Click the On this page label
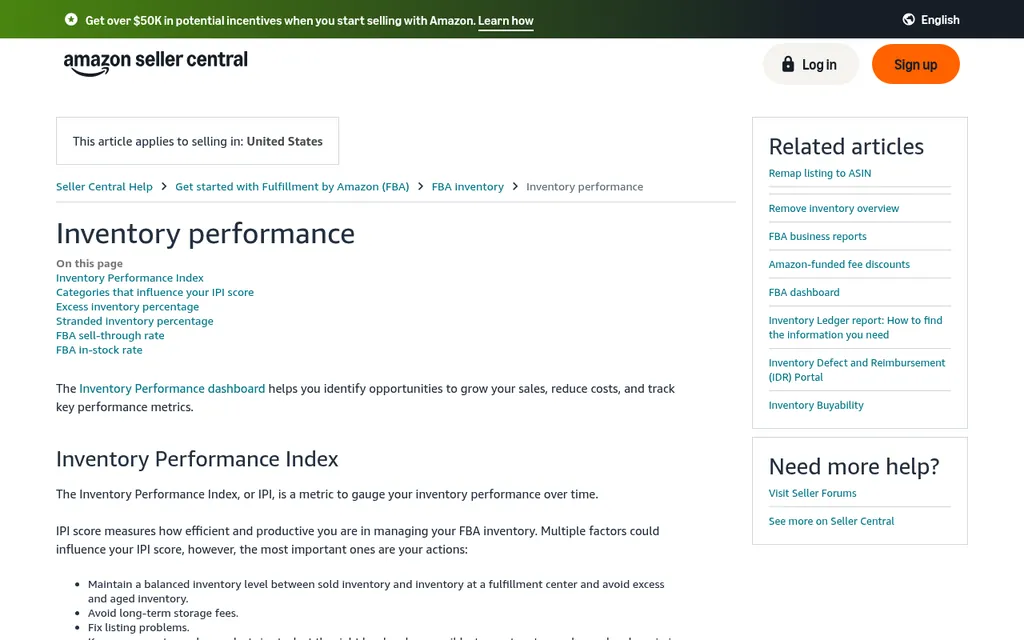This screenshot has width=1024, height=640. [89, 263]
